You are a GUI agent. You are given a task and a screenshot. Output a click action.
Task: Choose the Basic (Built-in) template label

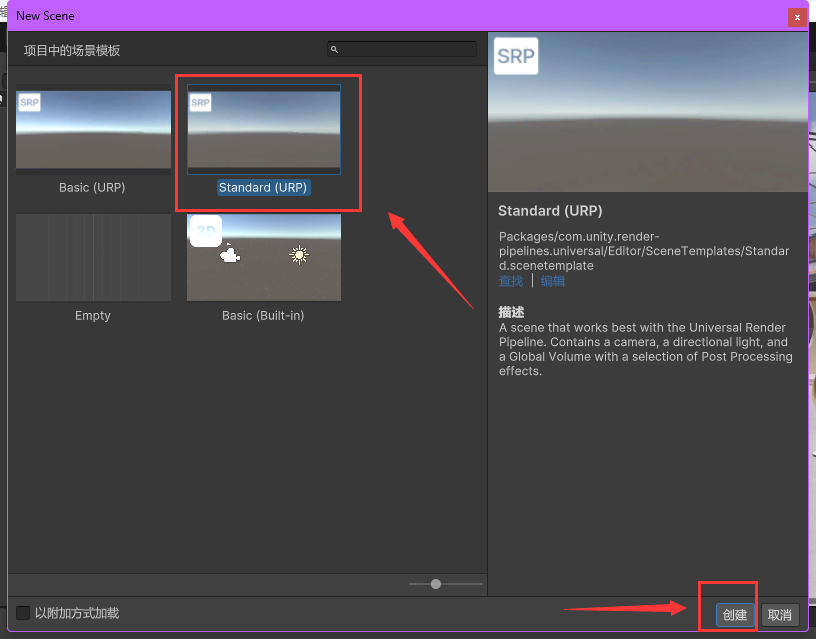[263, 315]
